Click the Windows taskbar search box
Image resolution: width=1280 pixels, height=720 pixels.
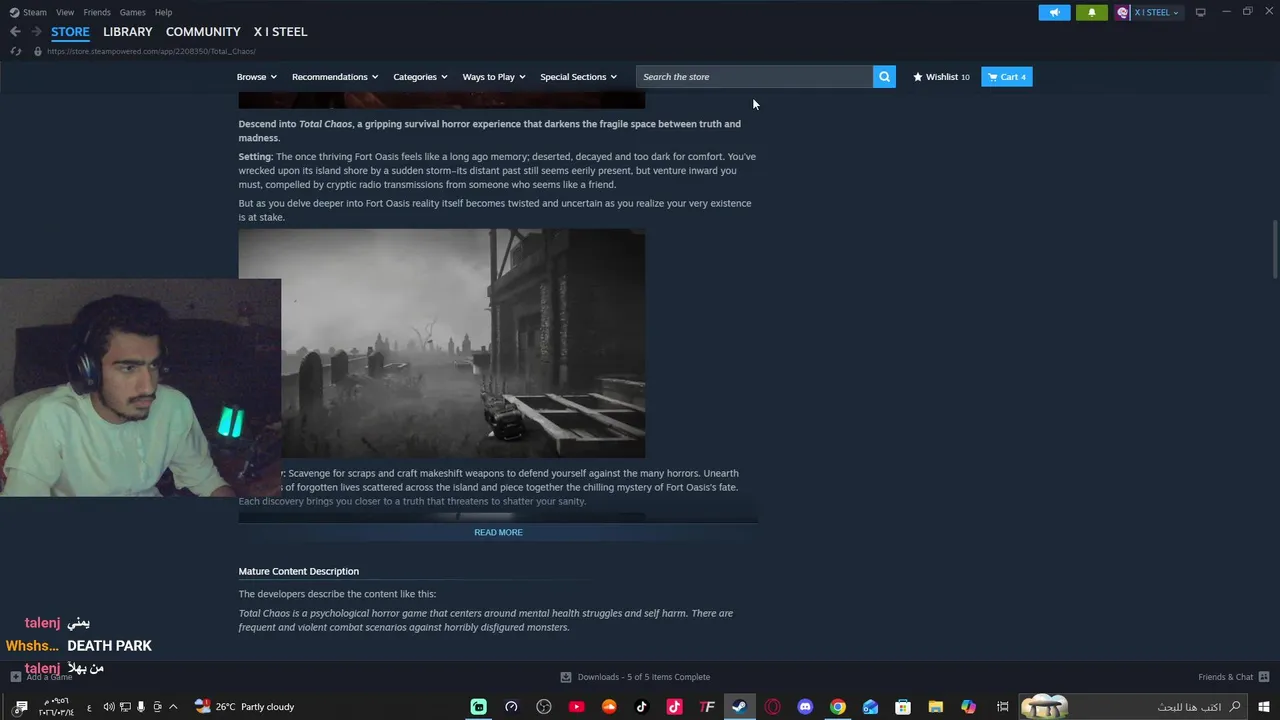pyautogui.click(x=1133, y=707)
